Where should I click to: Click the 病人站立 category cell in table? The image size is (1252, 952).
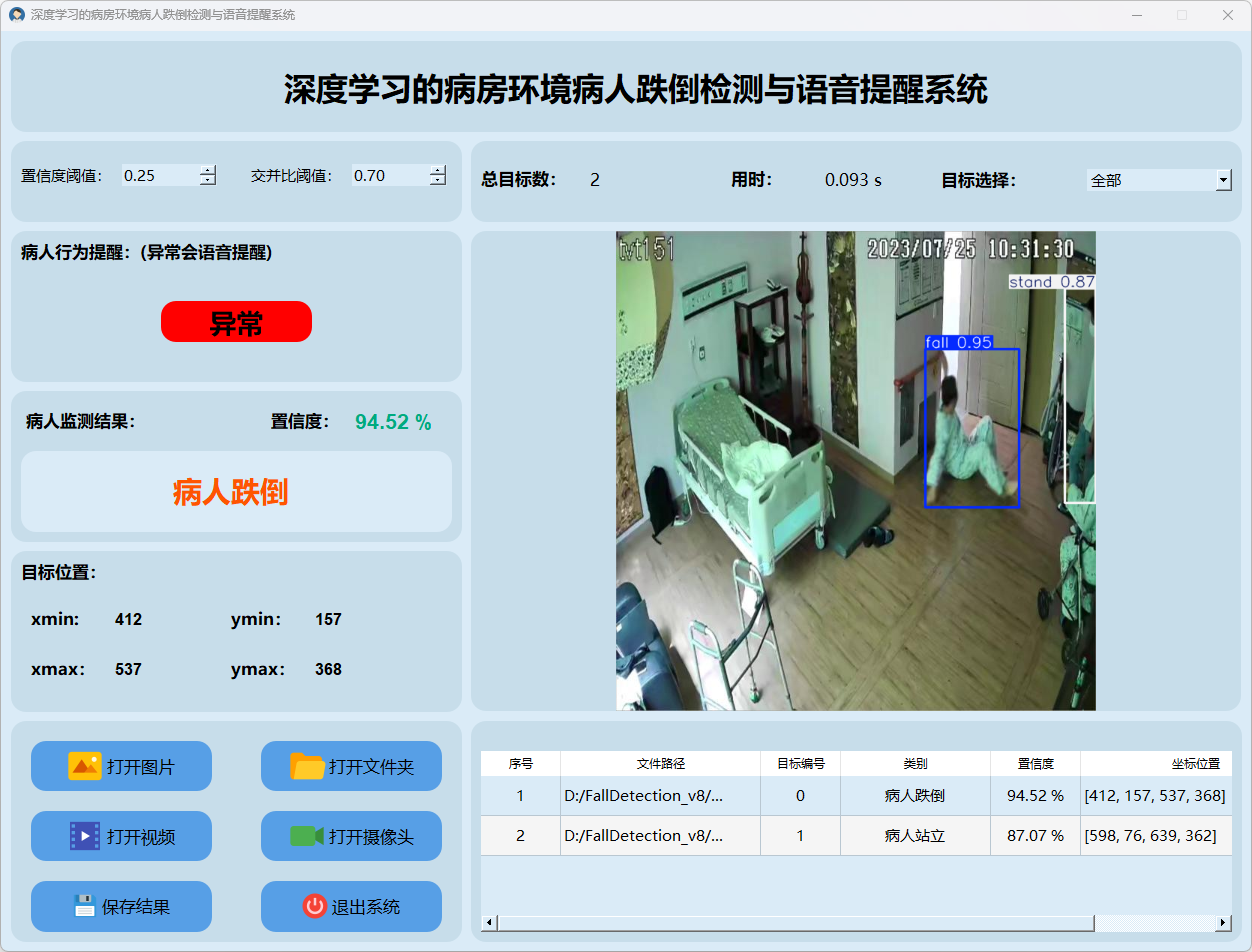[x=915, y=835]
